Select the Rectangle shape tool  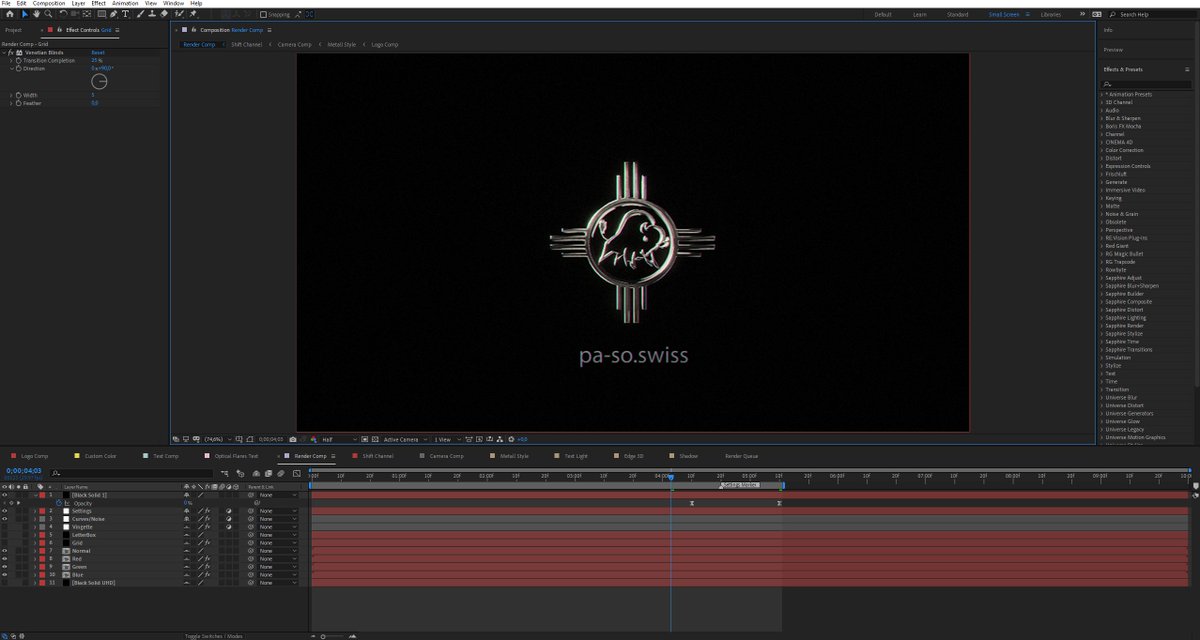click(101, 14)
